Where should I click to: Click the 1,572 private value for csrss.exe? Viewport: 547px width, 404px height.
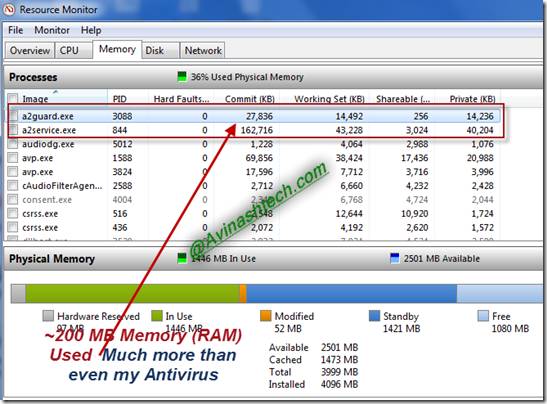click(482, 228)
